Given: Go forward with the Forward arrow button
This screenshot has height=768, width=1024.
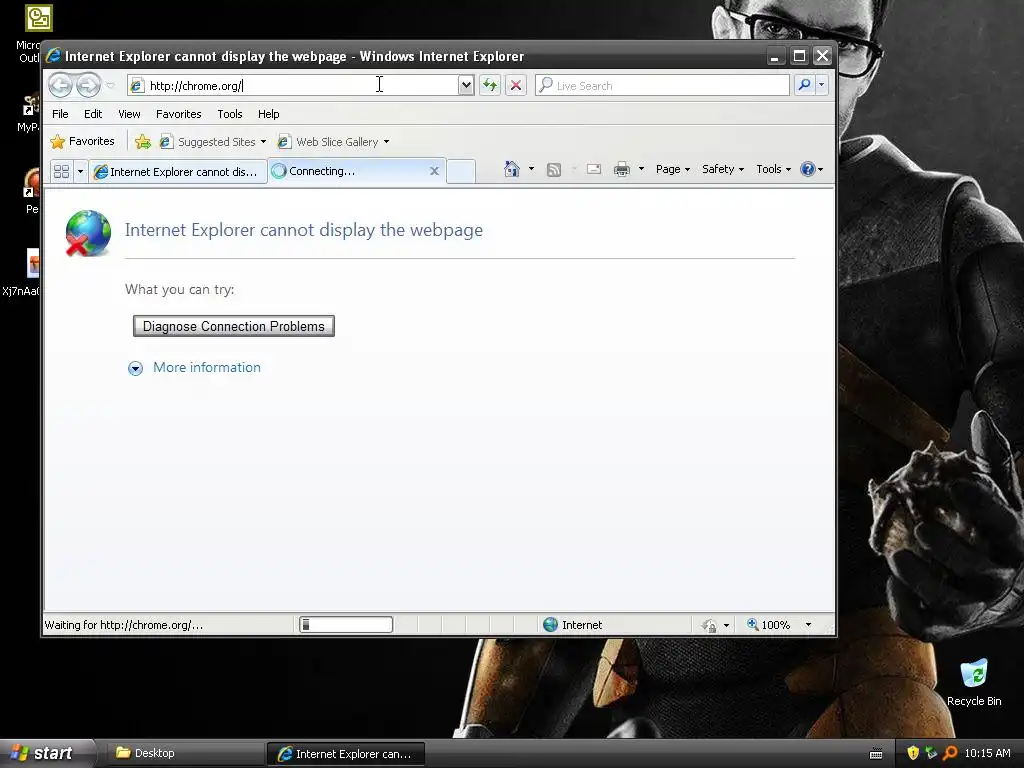Looking at the screenshot, I should click(x=88, y=85).
